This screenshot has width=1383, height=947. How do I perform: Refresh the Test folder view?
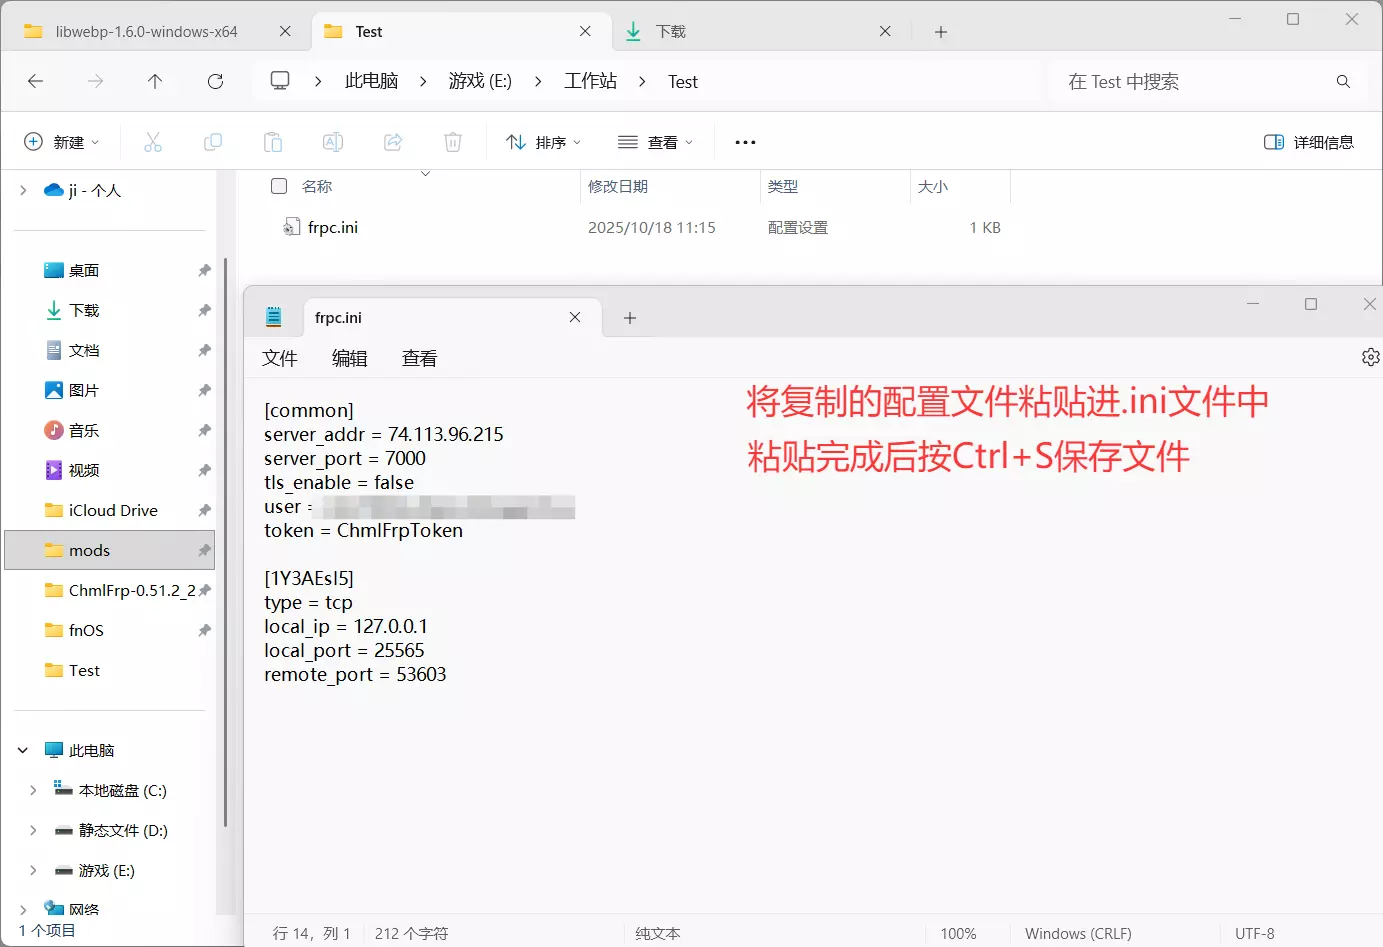click(215, 82)
